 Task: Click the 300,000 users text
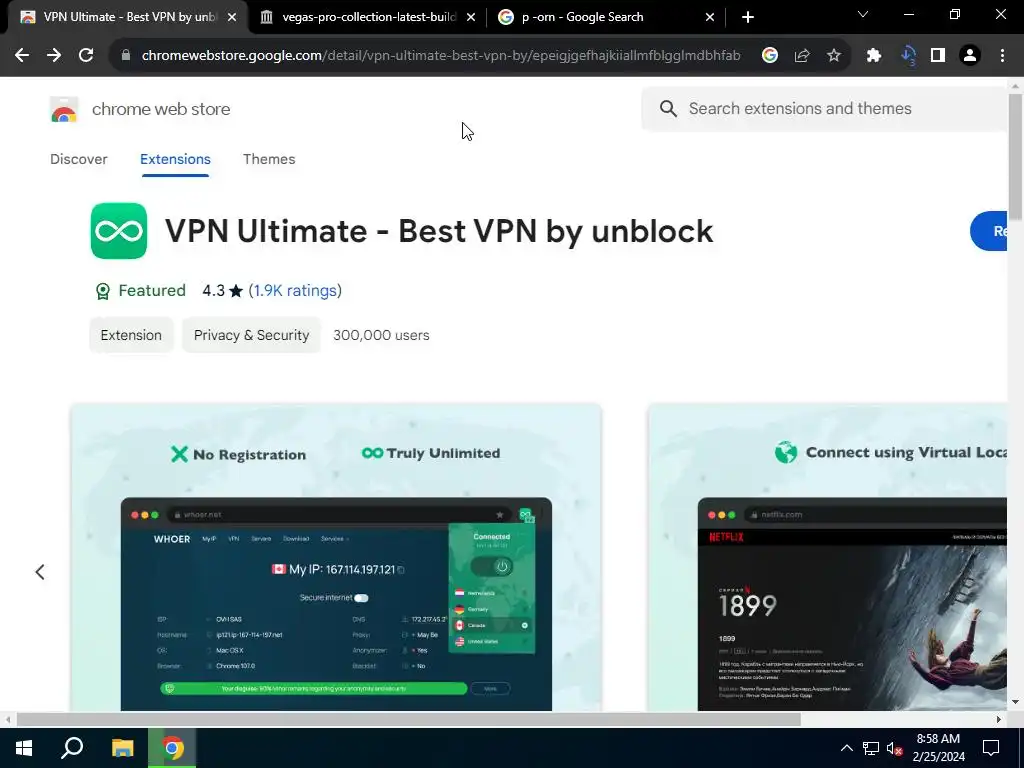pyautogui.click(x=381, y=335)
